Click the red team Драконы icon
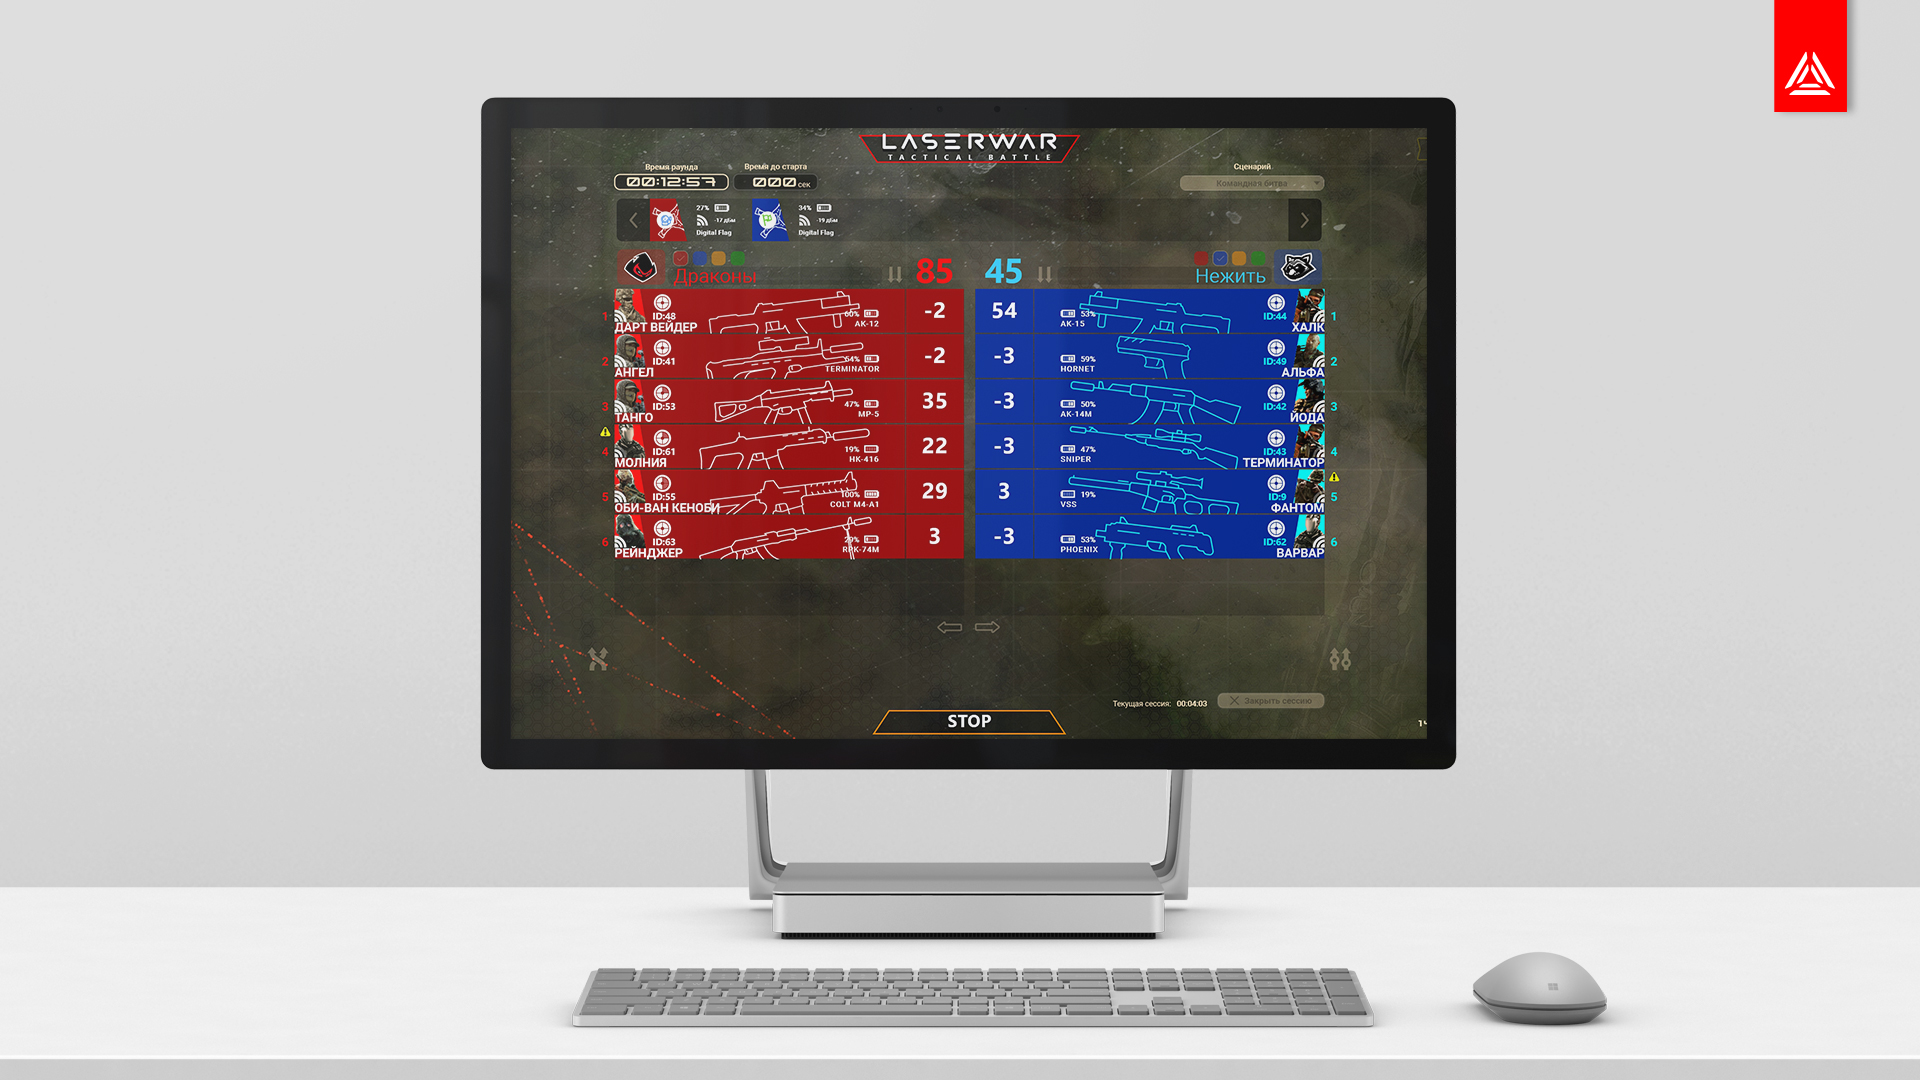 click(640, 268)
